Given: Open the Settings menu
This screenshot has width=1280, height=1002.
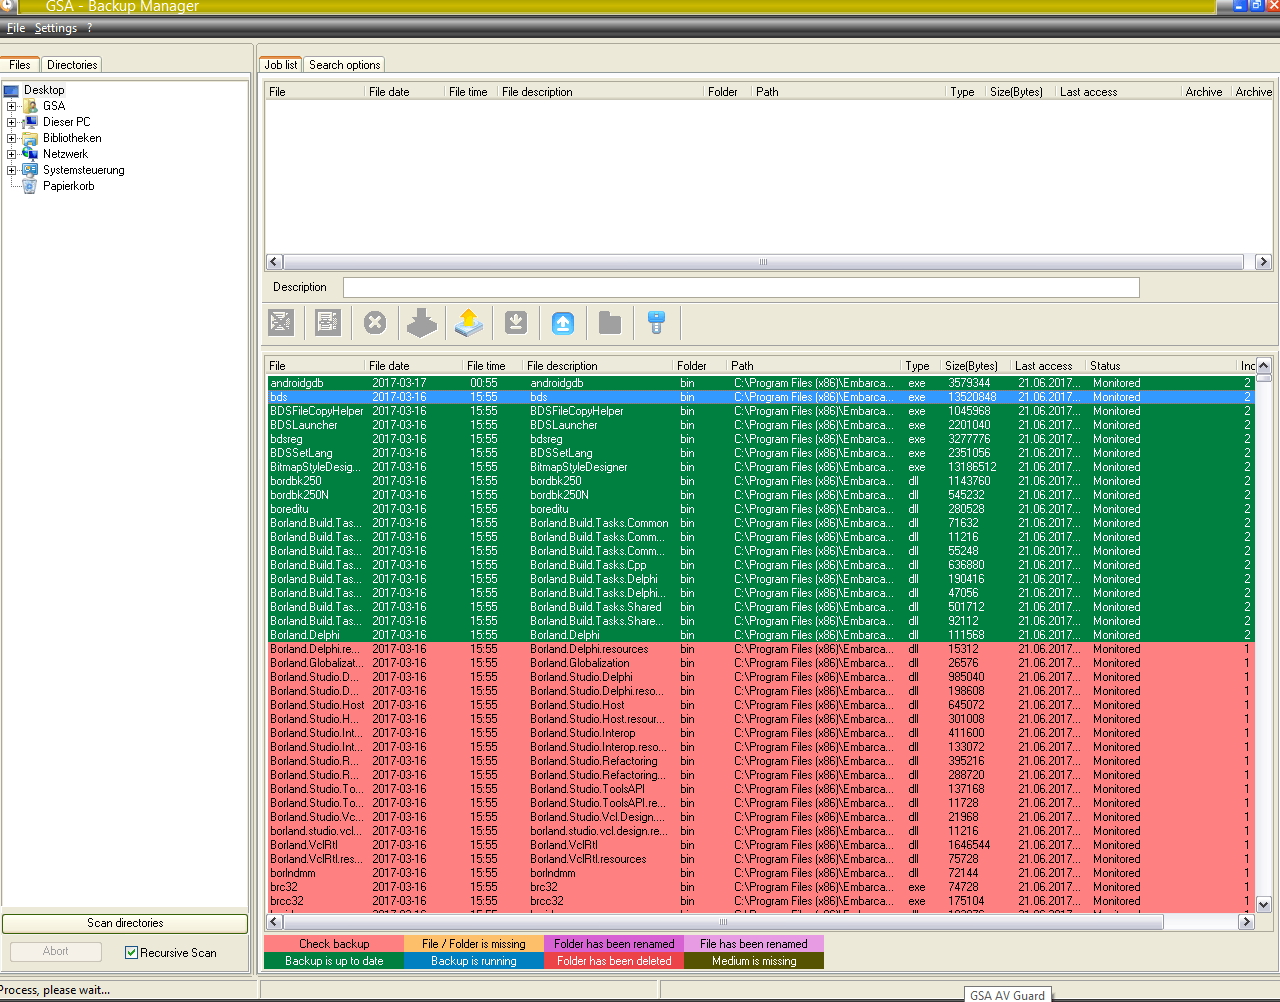Looking at the screenshot, I should coord(55,28).
